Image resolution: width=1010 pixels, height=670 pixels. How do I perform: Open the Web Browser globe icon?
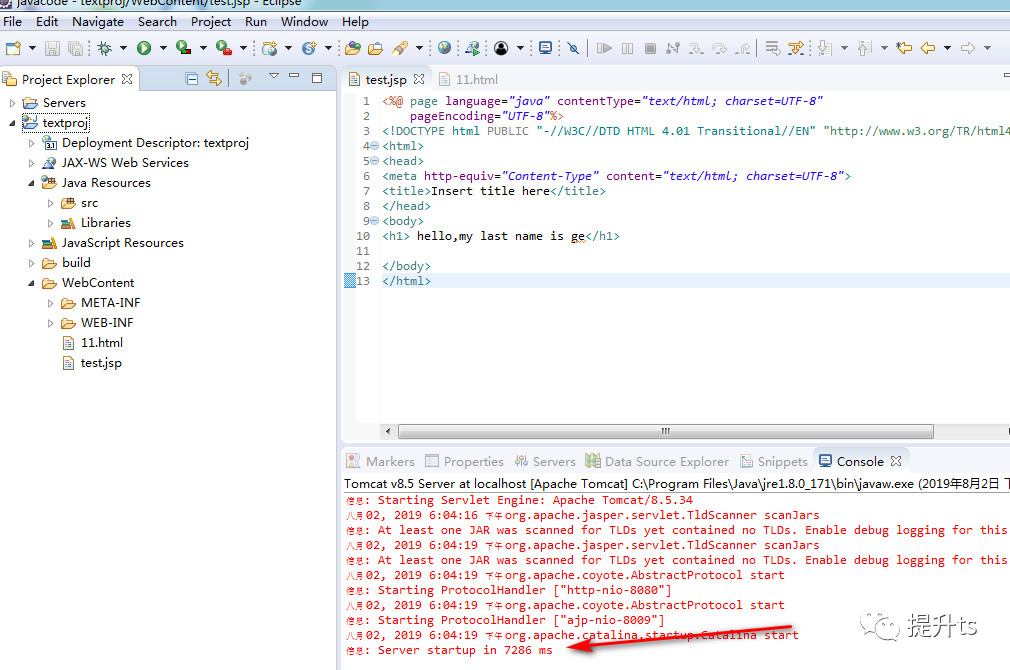click(x=444, y=48)
